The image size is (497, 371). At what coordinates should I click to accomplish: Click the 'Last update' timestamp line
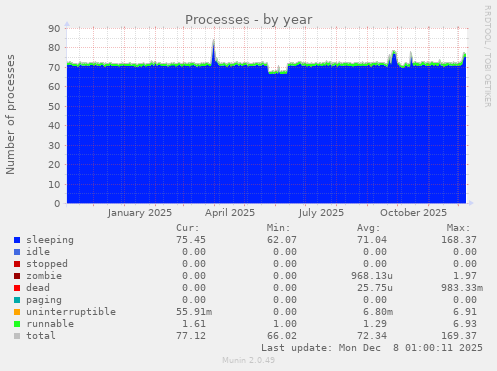[x=372, y=348]
